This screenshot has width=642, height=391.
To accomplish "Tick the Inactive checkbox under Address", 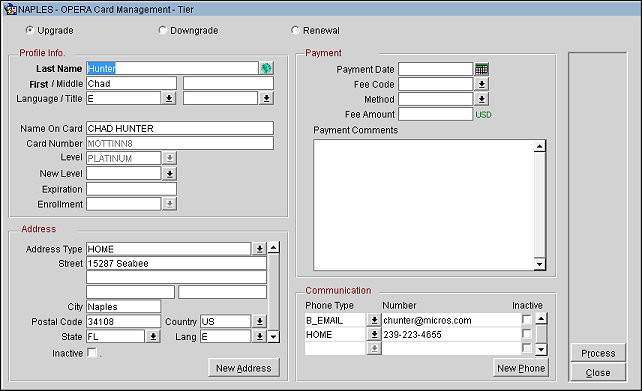I will click(92, 352).
